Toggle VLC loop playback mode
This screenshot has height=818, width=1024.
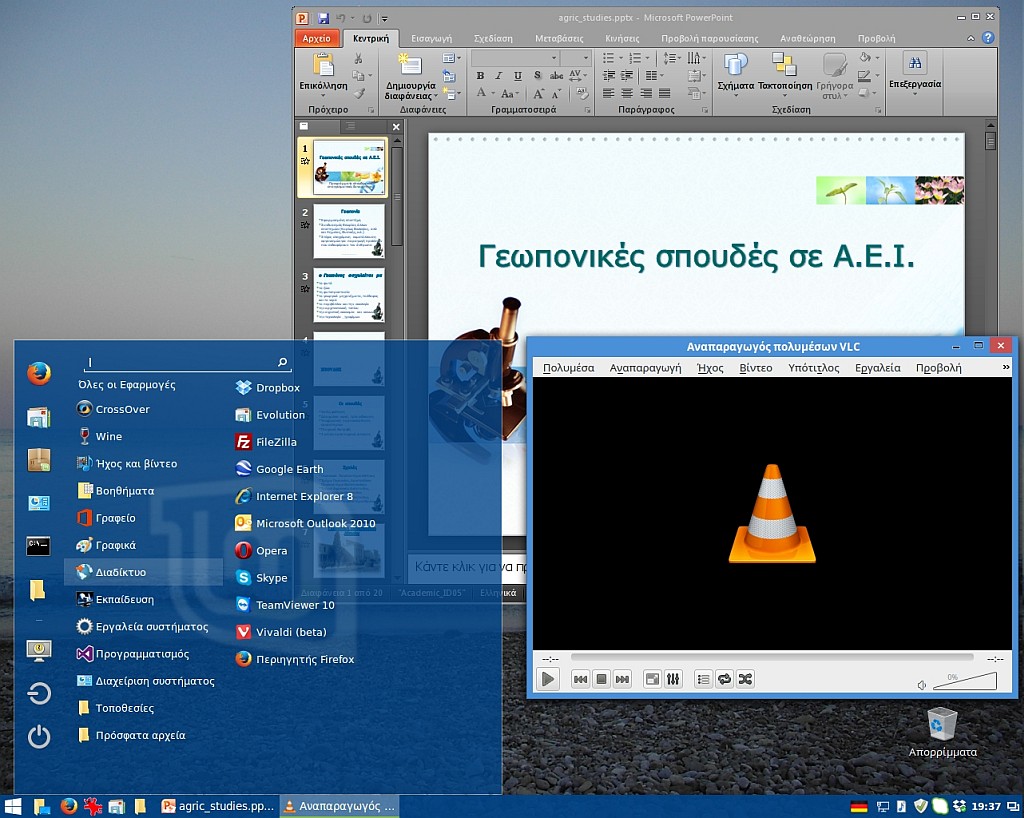(x=724, y=679)
